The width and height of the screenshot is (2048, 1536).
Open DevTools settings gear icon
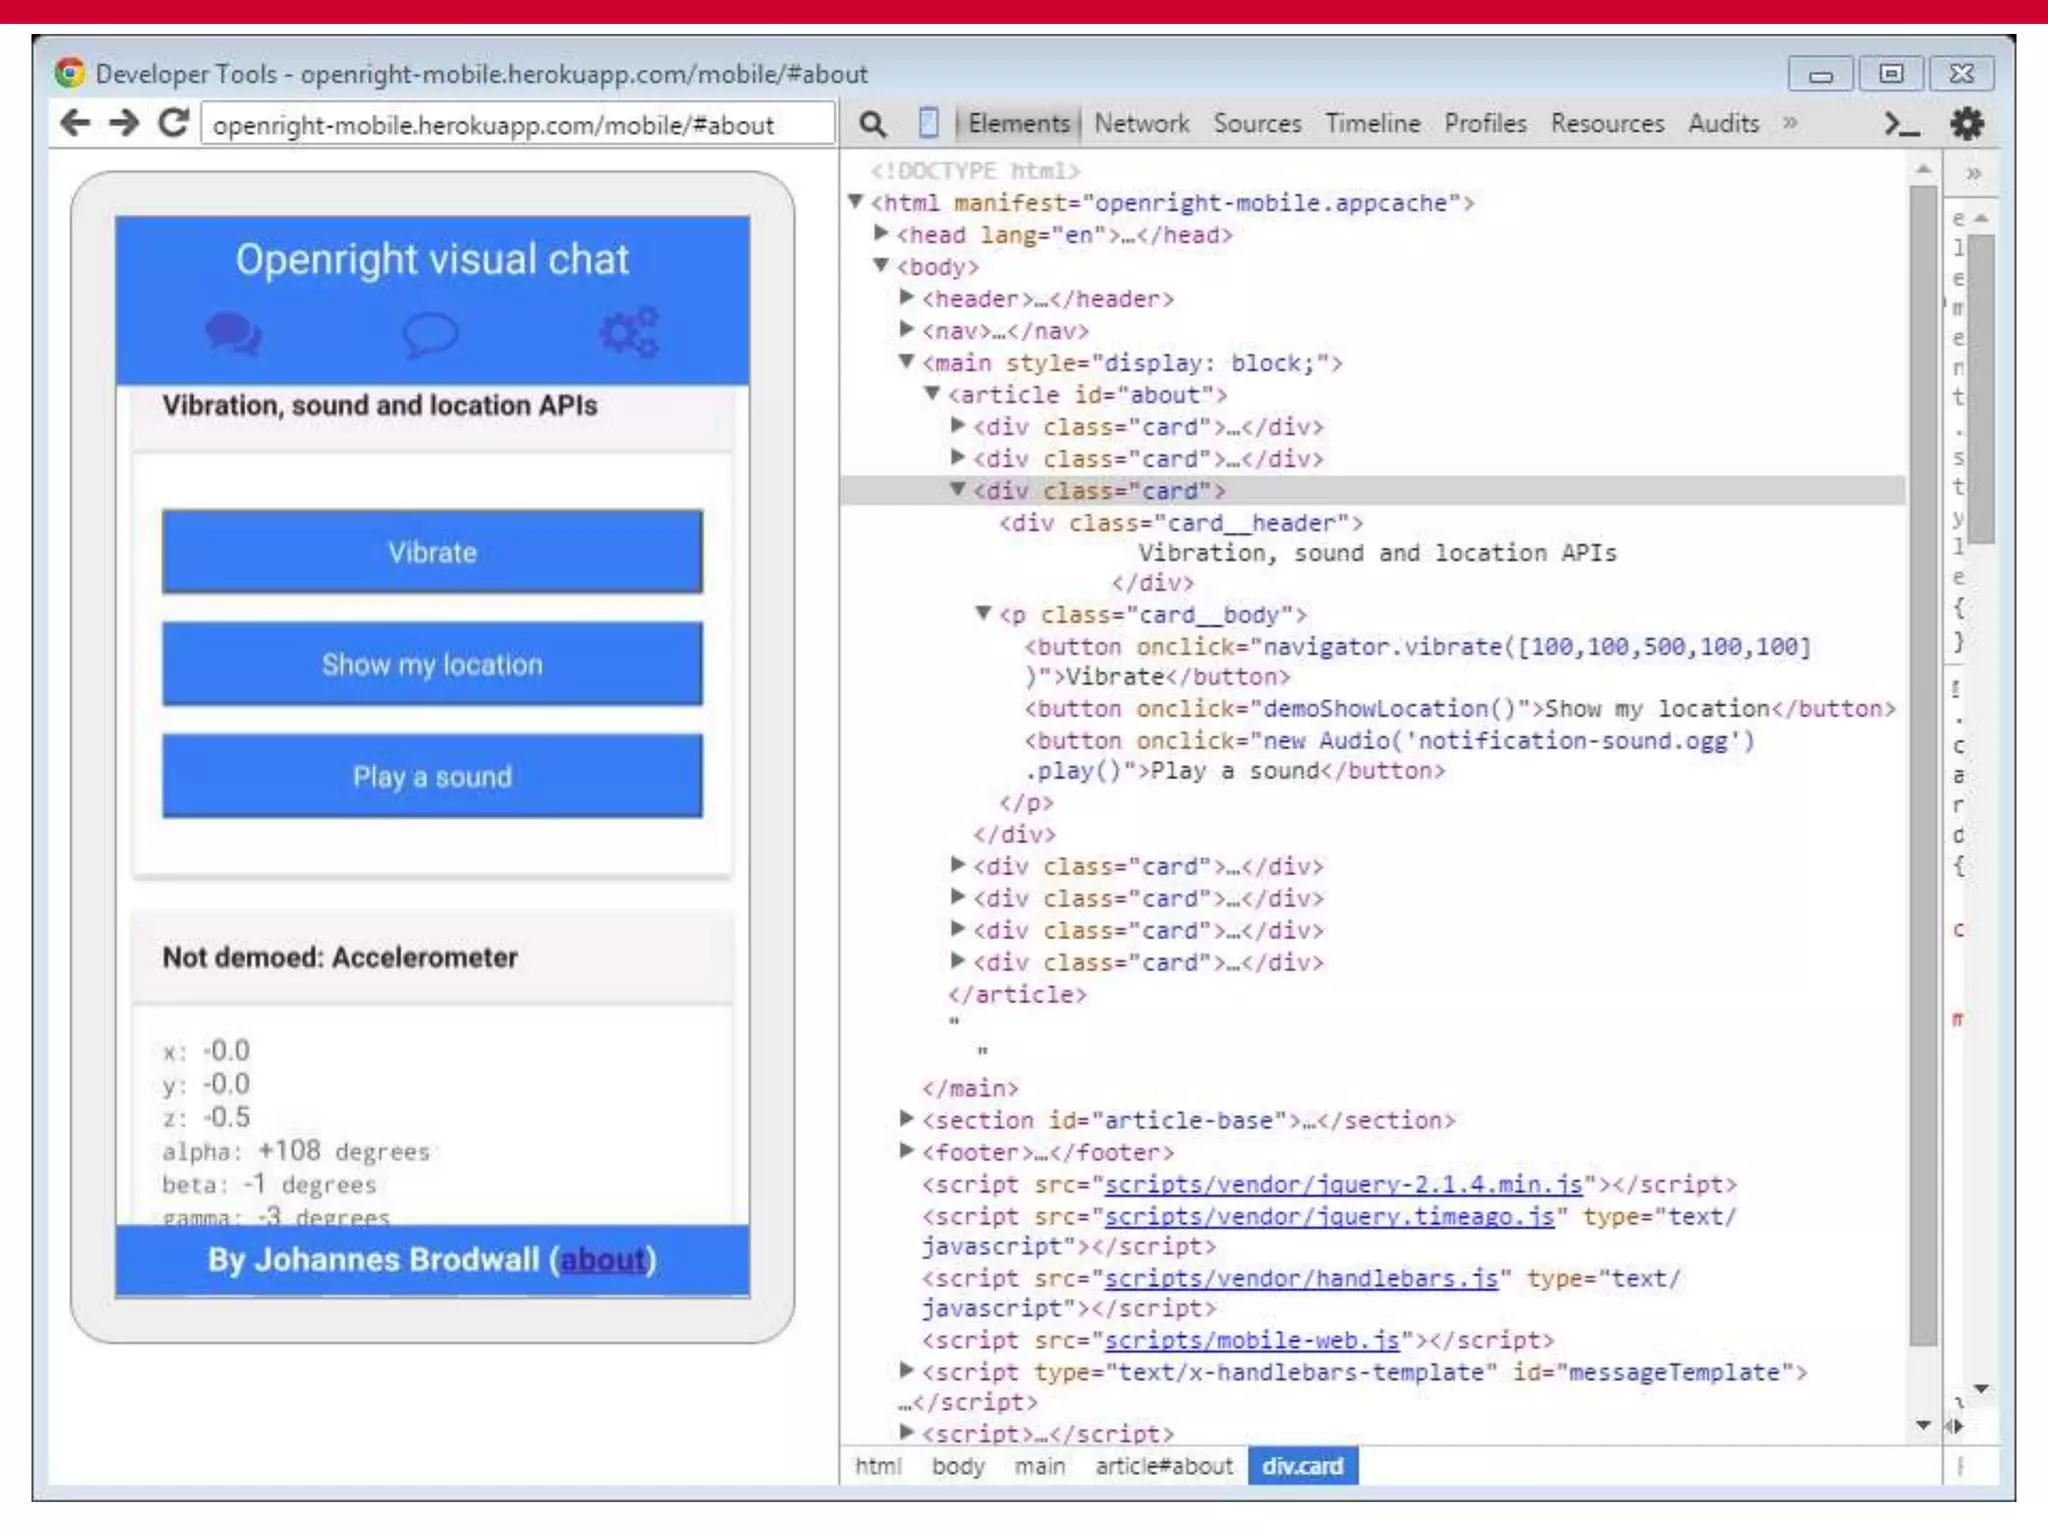click(1966, 124)
